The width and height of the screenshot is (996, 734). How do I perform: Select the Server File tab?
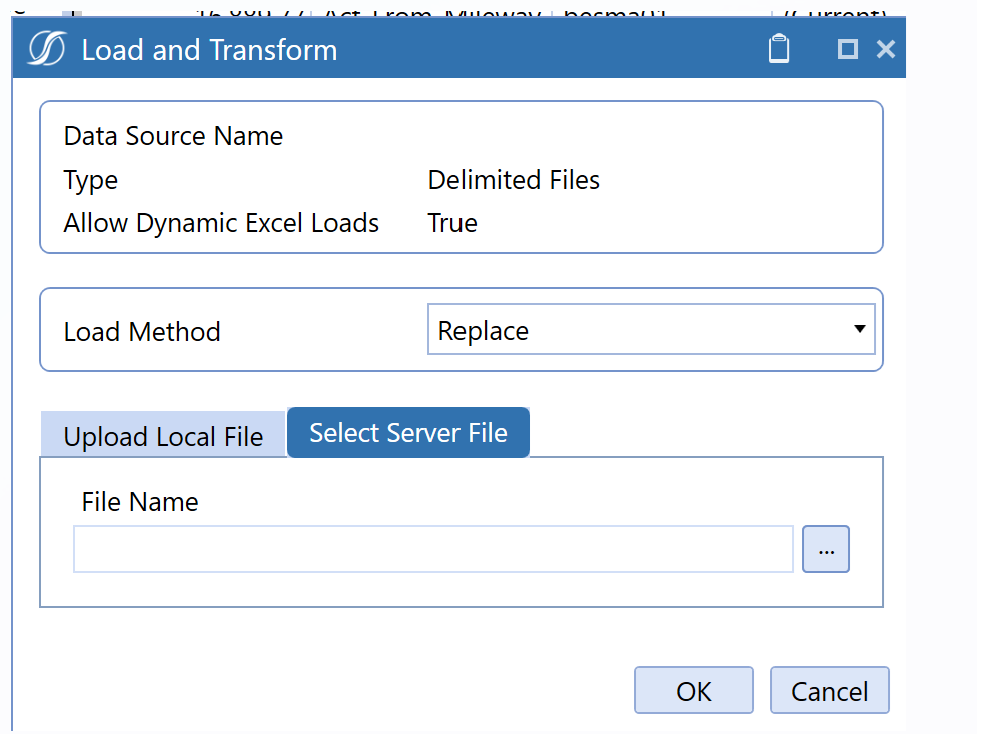[x=408, y=432]
